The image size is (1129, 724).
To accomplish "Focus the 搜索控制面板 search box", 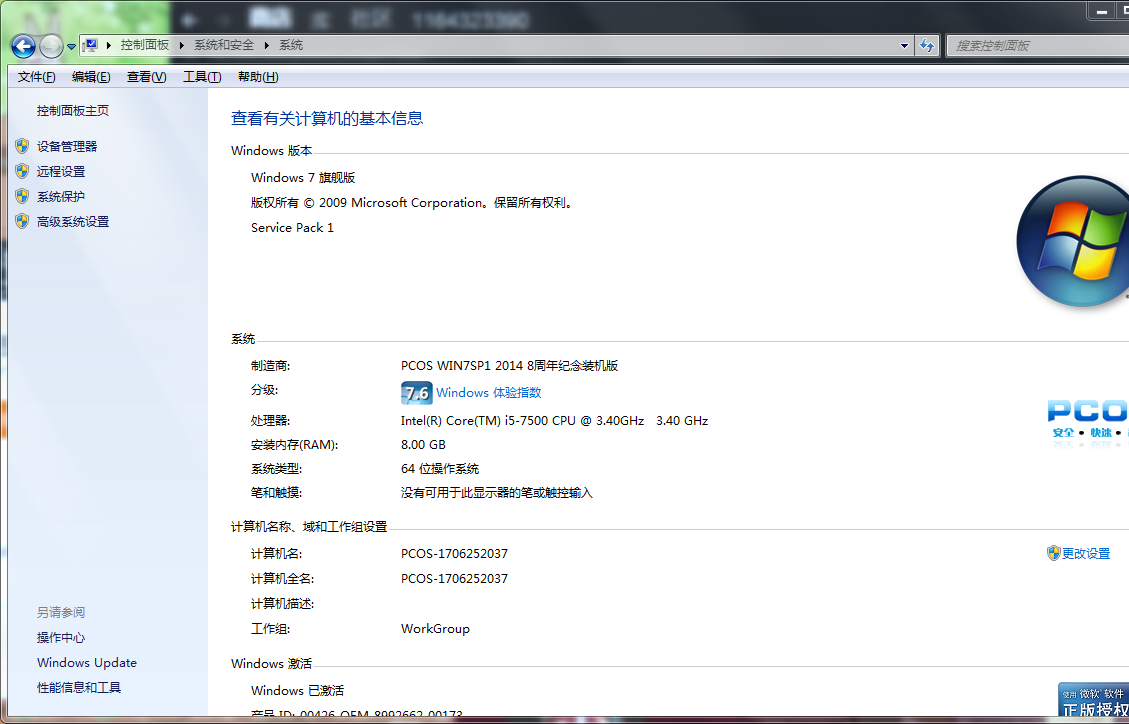I will click(1037, 46).
